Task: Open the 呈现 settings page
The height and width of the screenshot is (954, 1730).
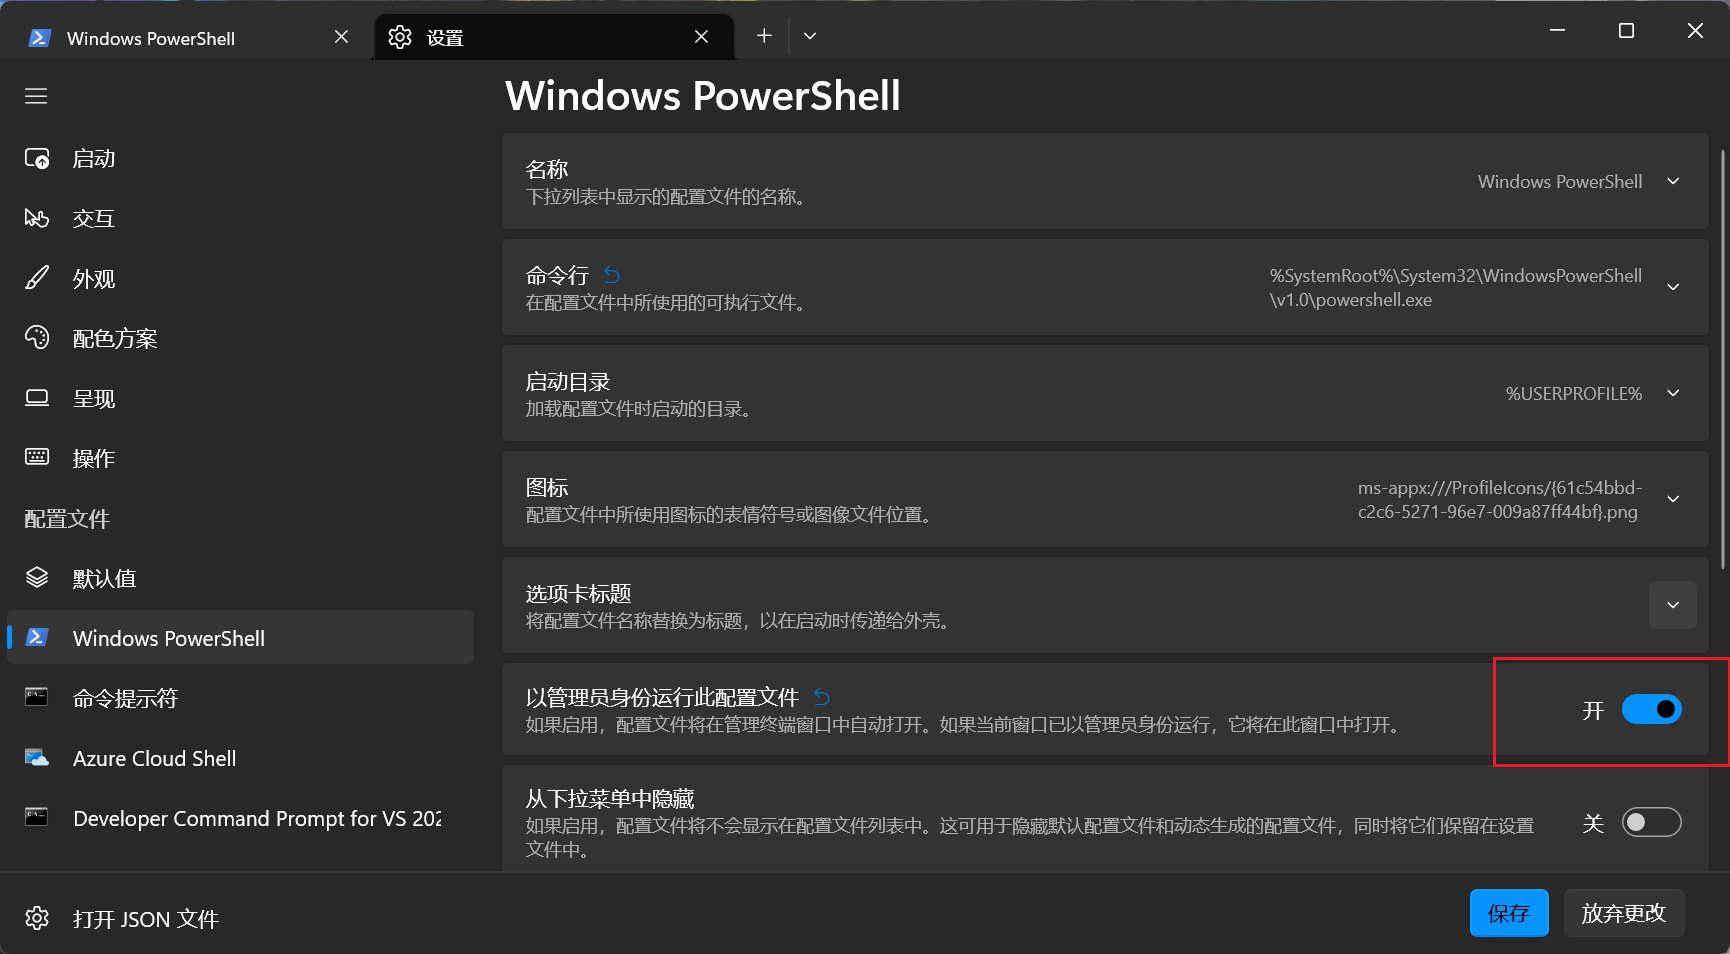Action: tap(240, 399)
